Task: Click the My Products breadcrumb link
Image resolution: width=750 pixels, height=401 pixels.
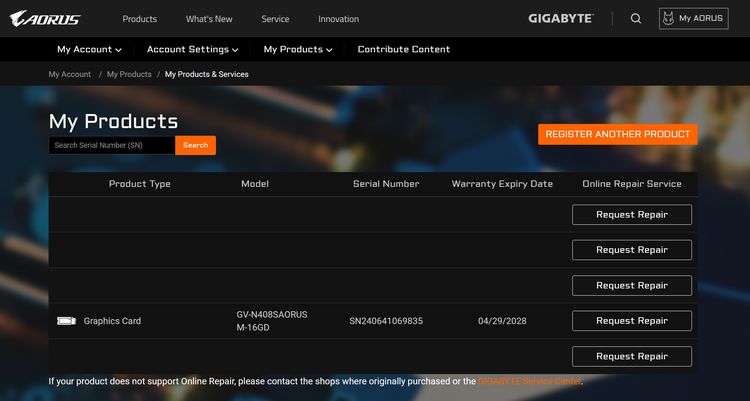Action: [129, 74]
